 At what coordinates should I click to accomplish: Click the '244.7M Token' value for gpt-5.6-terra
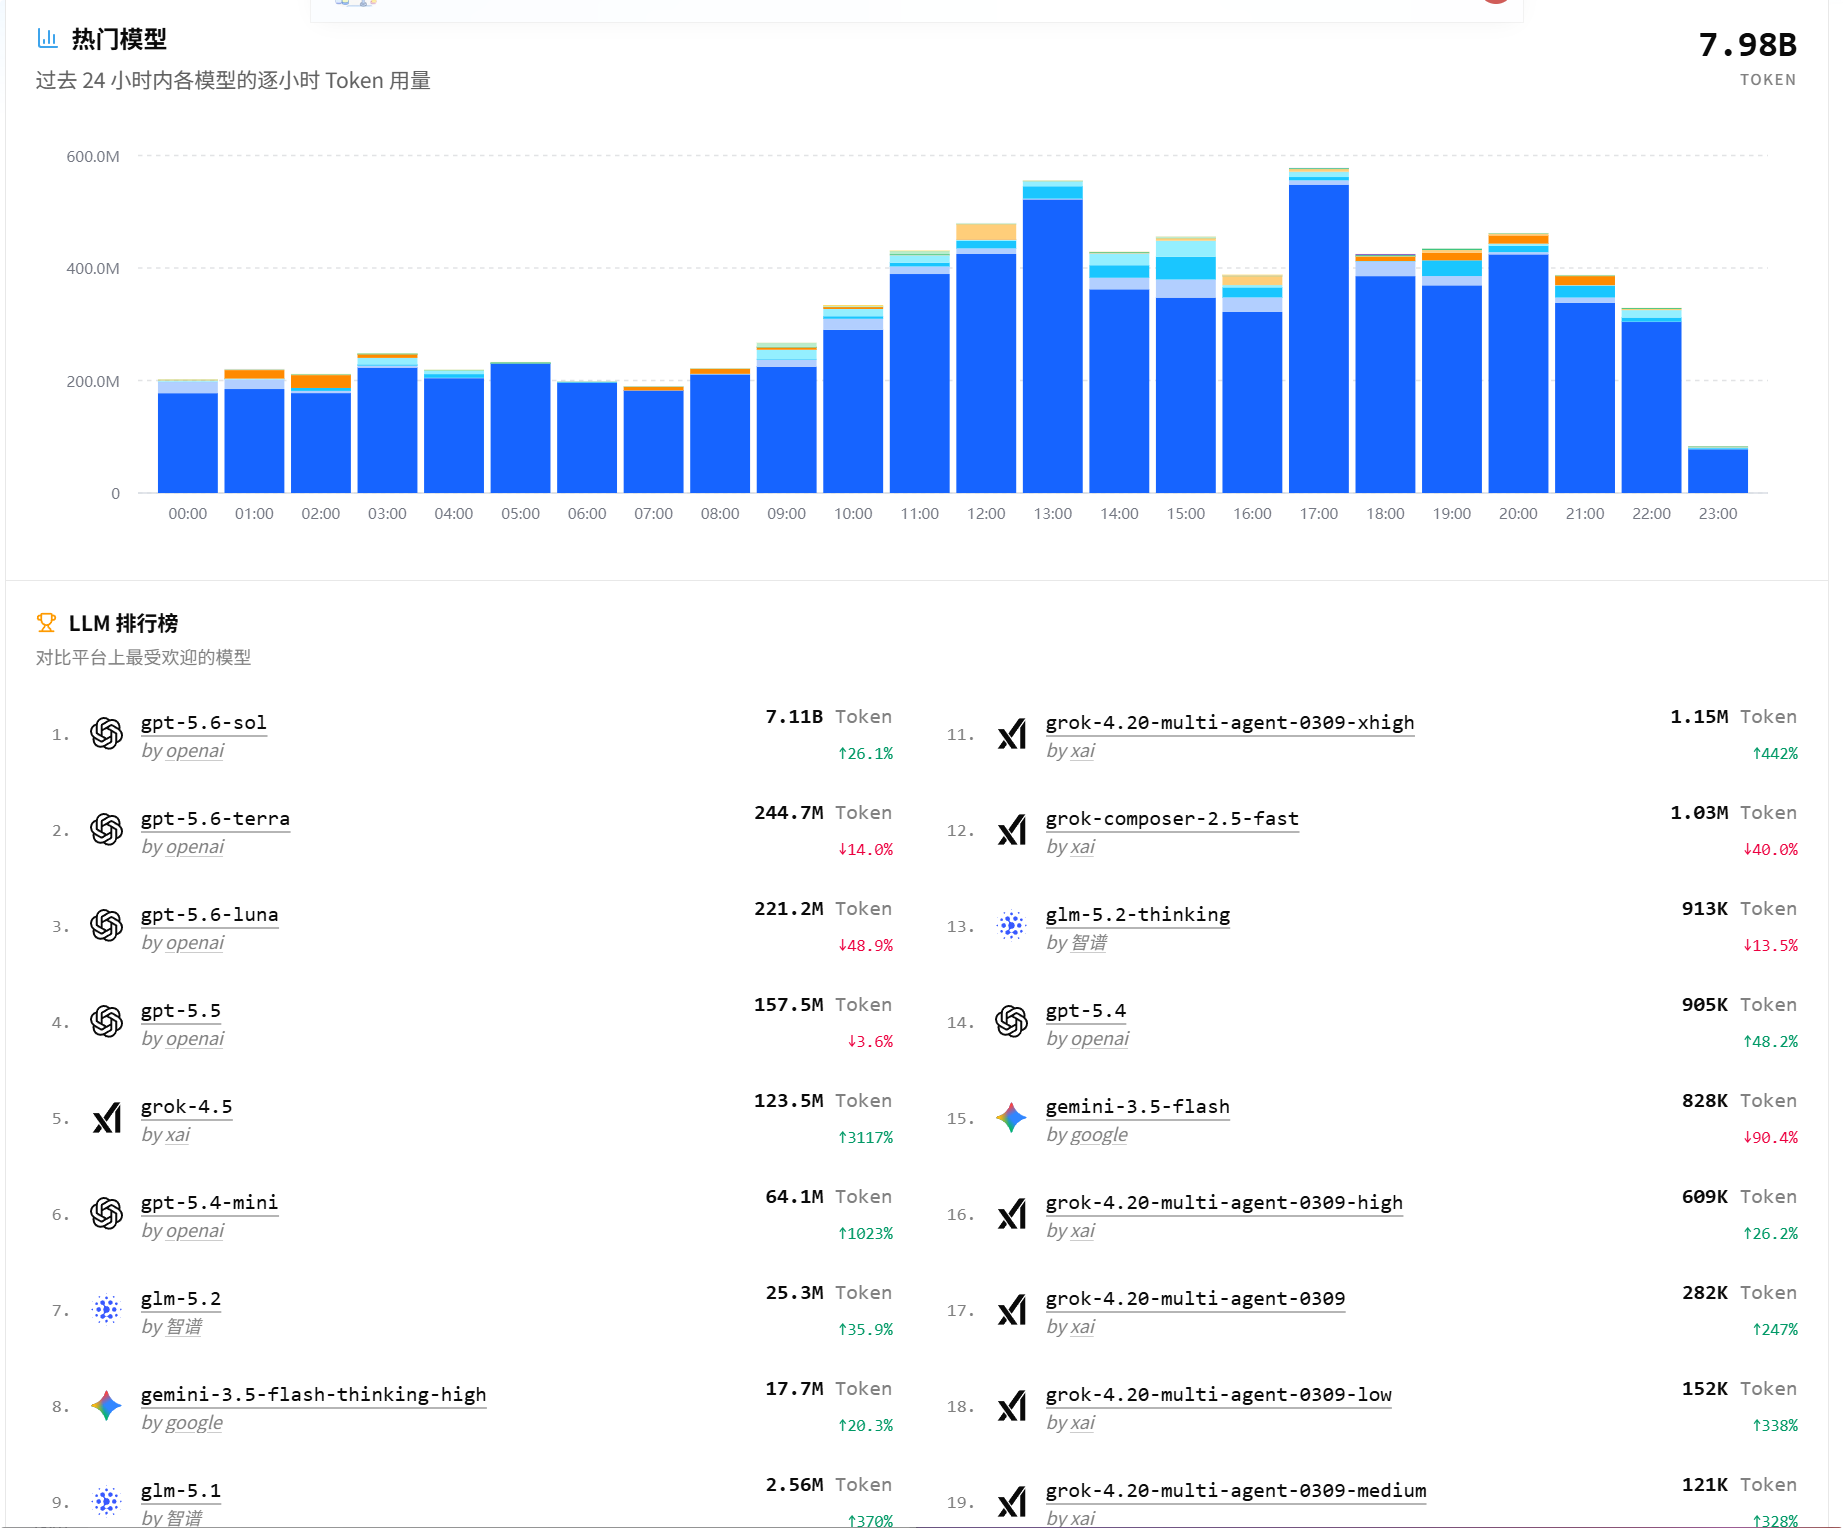point(823,813)
